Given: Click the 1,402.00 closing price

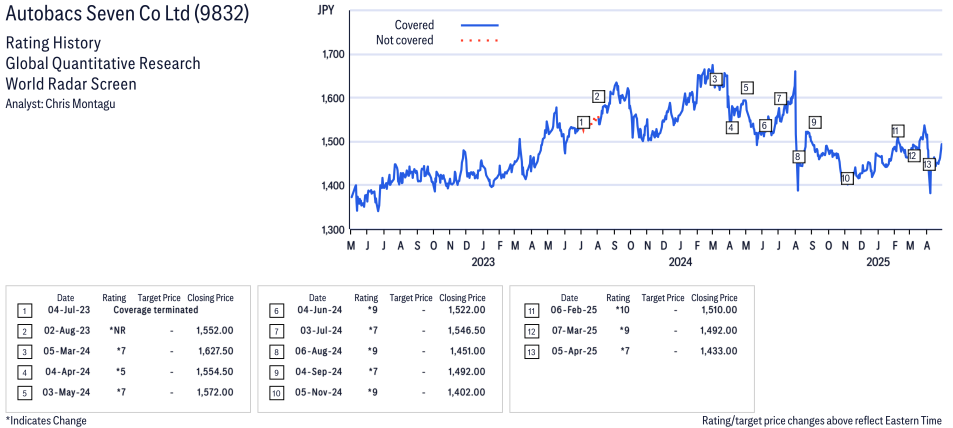Looking at the screenshot, I should pyautogui.click(x=467, y=392).
